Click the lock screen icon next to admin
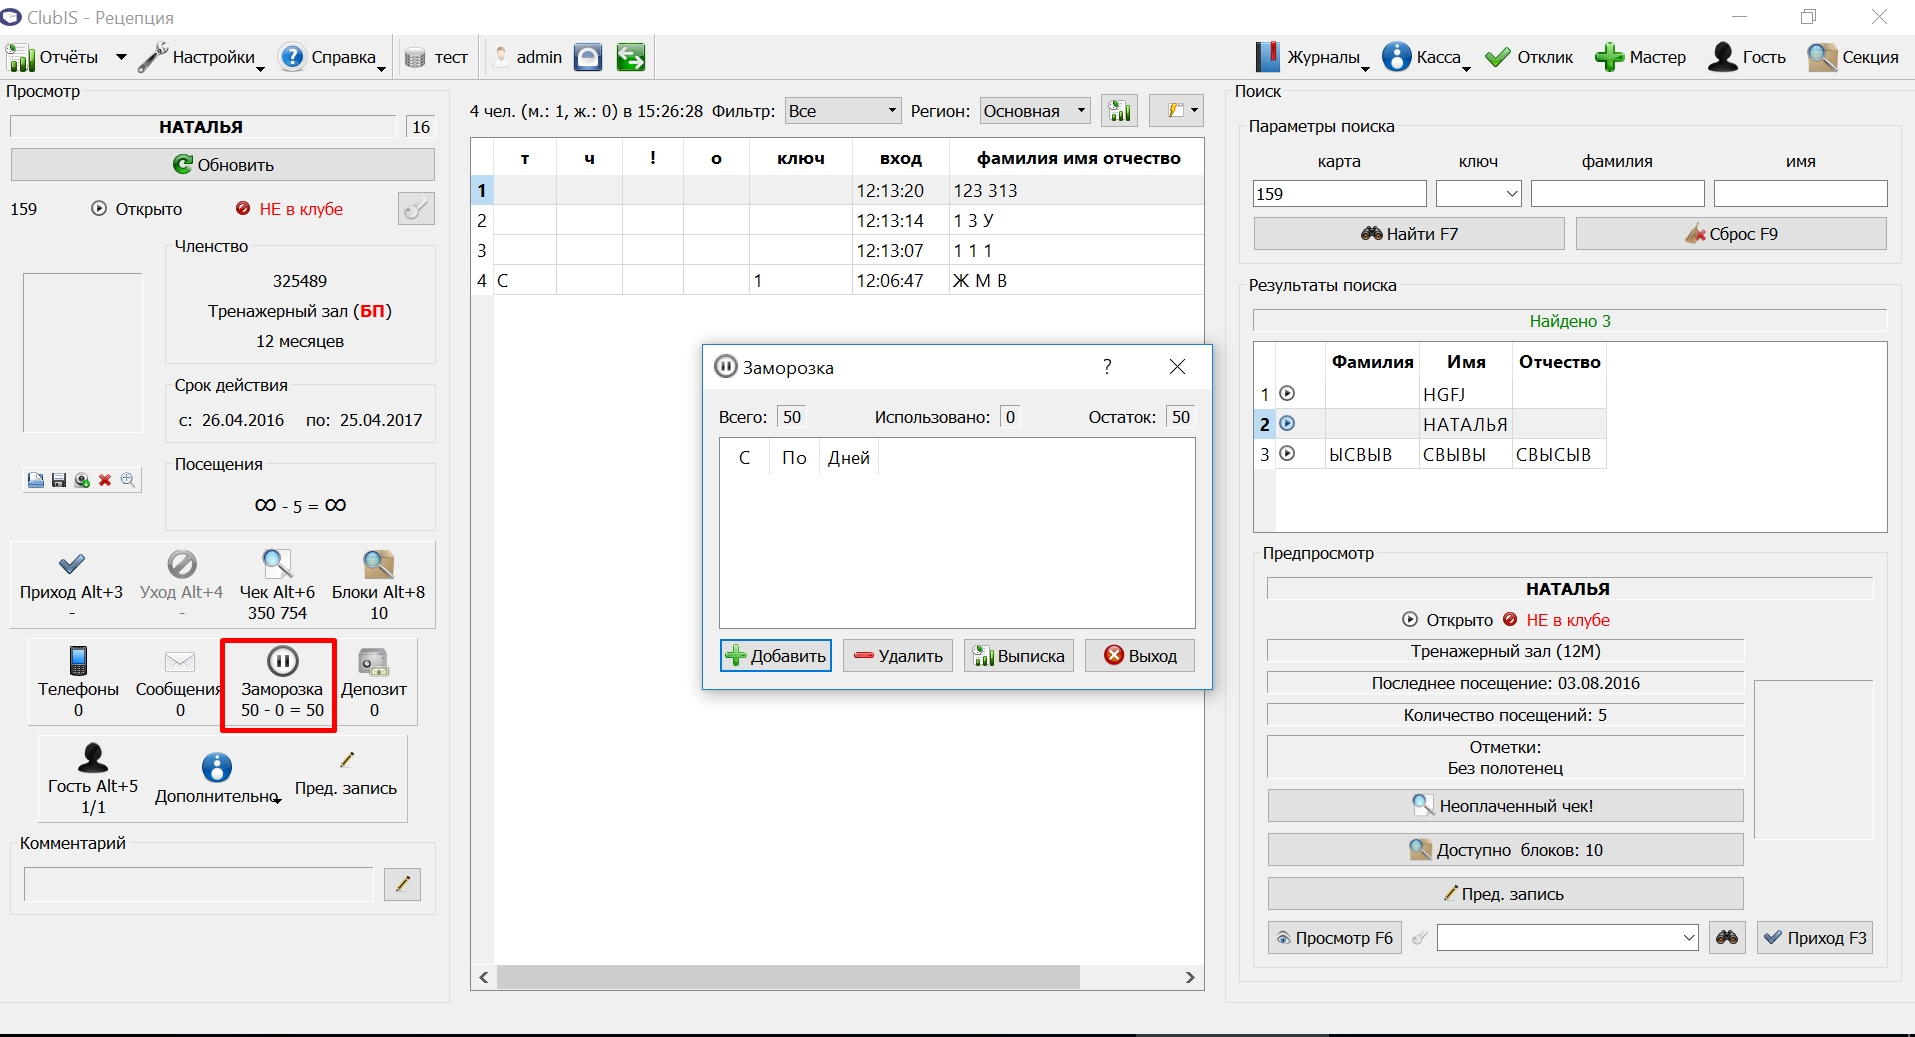The width and height of the screenshot is (1915, 1037). tap(588, 58)
